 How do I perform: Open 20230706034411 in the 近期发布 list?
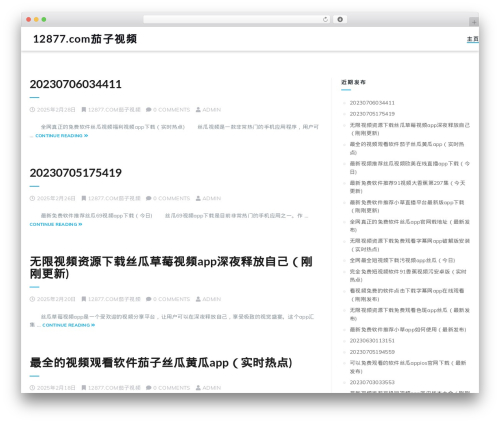tap(372, 103)
